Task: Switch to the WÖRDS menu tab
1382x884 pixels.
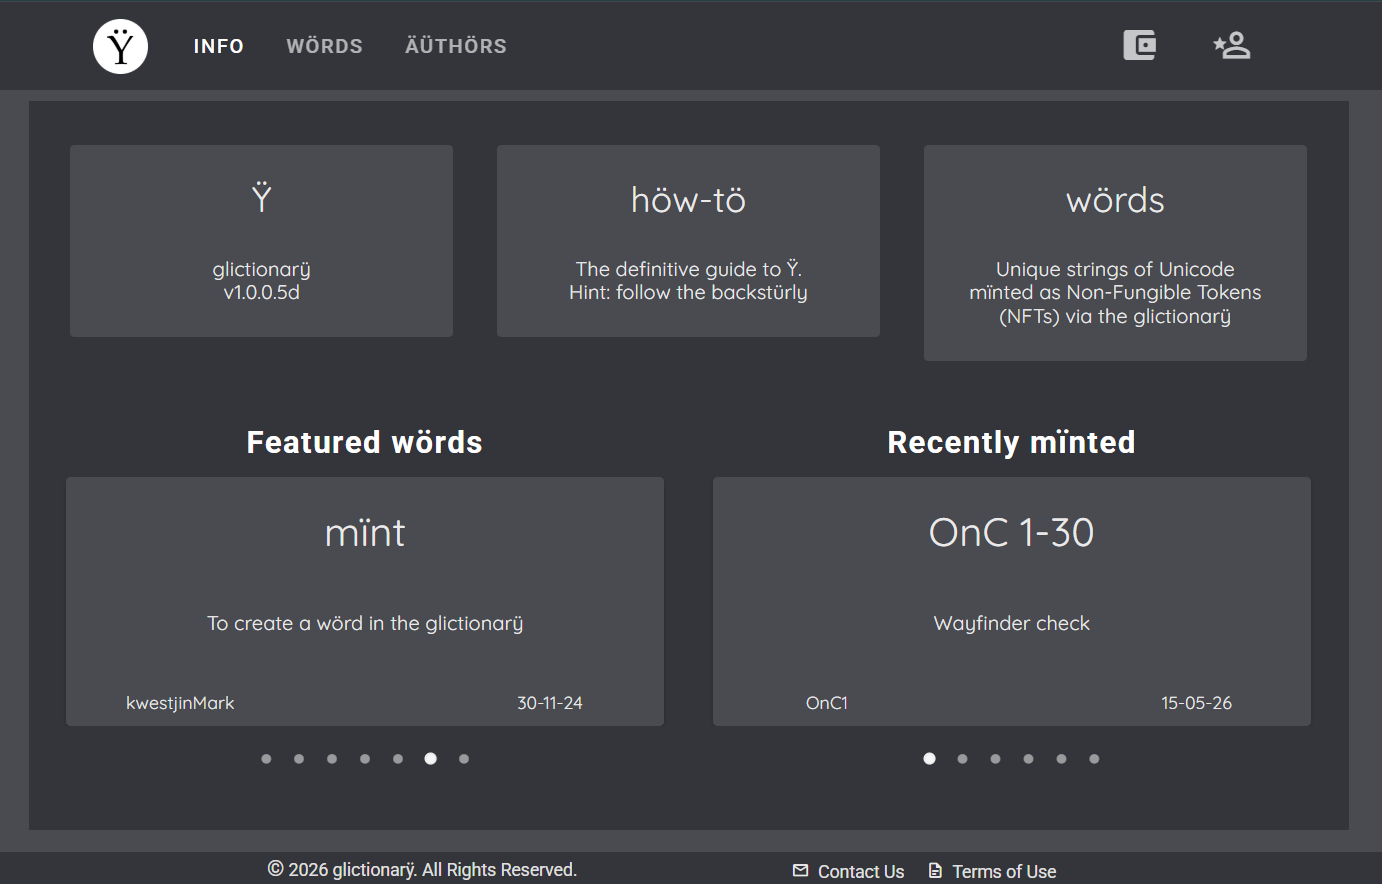Action: [325, 46]
